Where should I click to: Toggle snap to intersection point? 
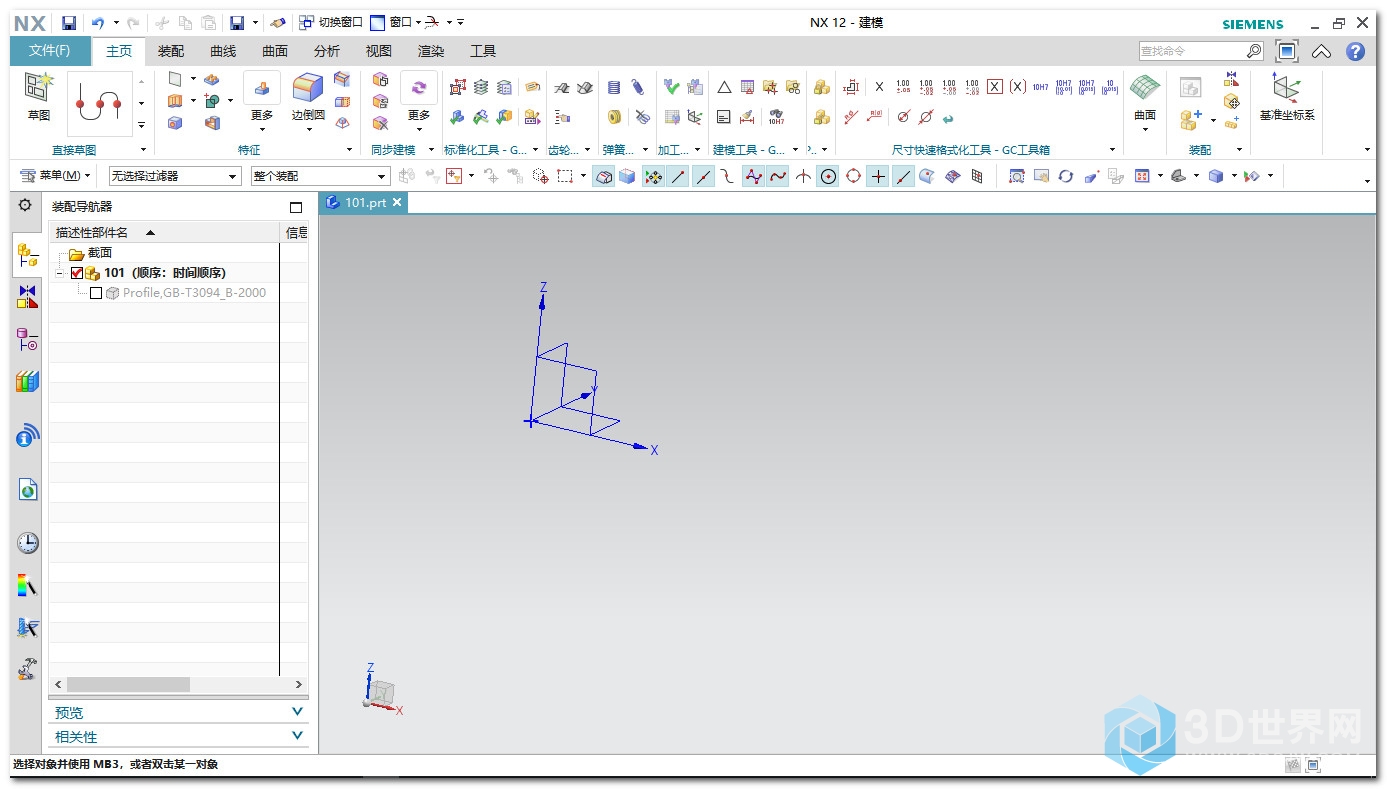point(803,176)
